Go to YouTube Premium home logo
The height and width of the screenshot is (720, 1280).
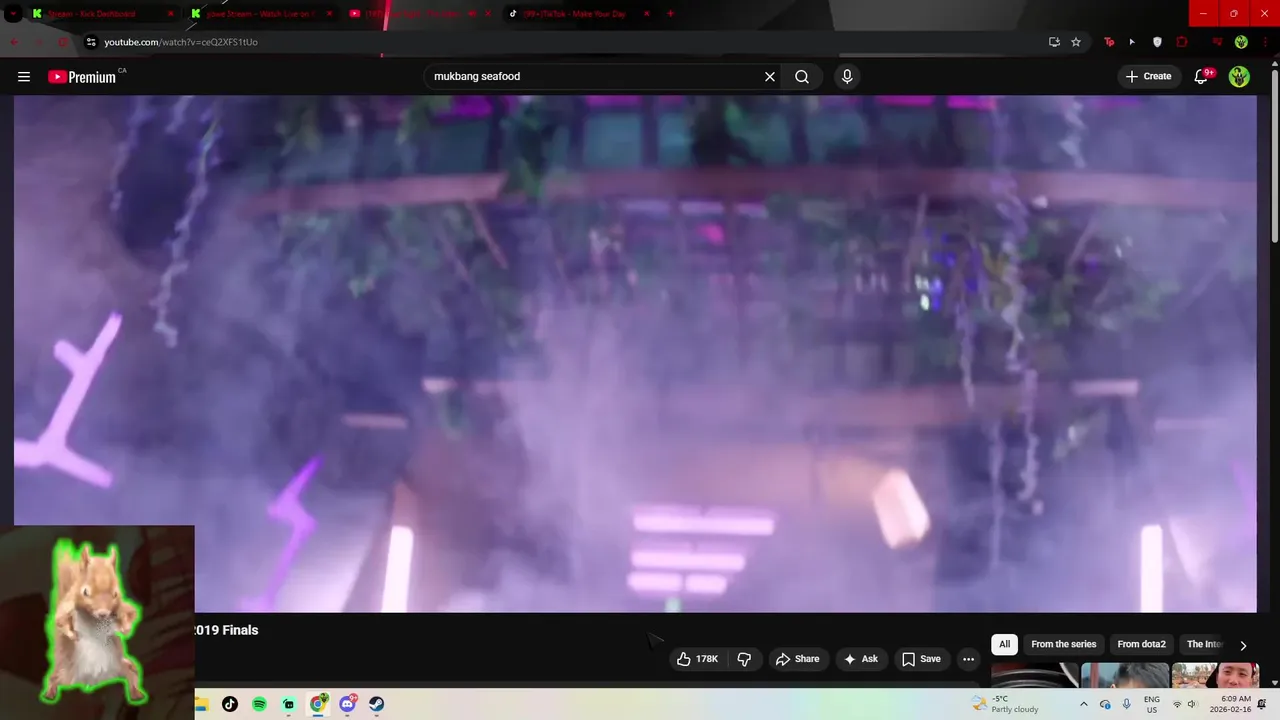82,77
